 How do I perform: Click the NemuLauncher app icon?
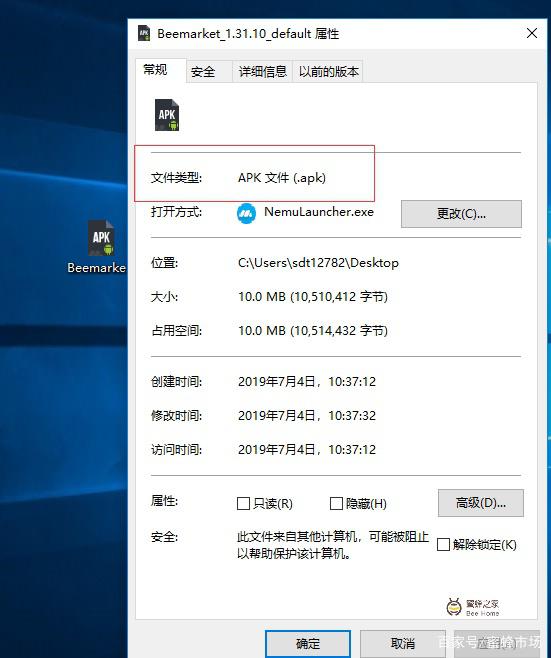click(x=246, y=213)
